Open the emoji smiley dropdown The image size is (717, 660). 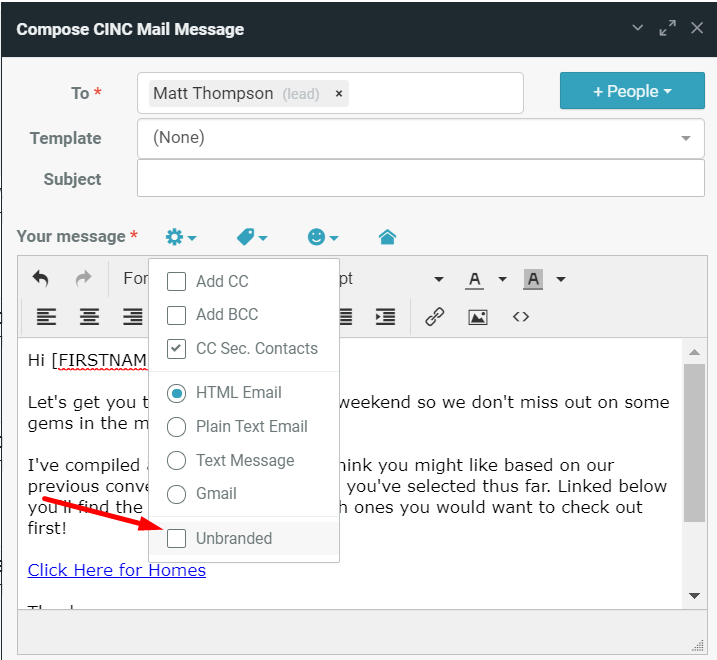[322, 237]
